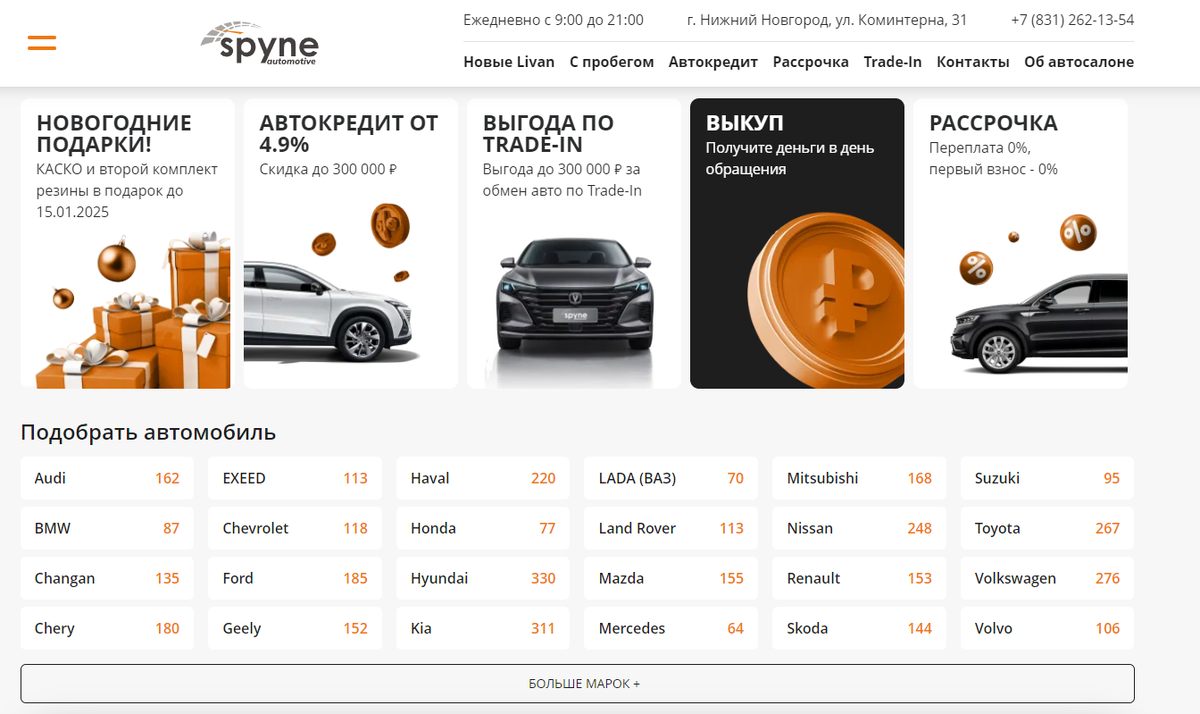Click working hours Ежедневно с 9:00 до 21:00
Viewport: 1200px width, 714px height.
tap(553, 20)
